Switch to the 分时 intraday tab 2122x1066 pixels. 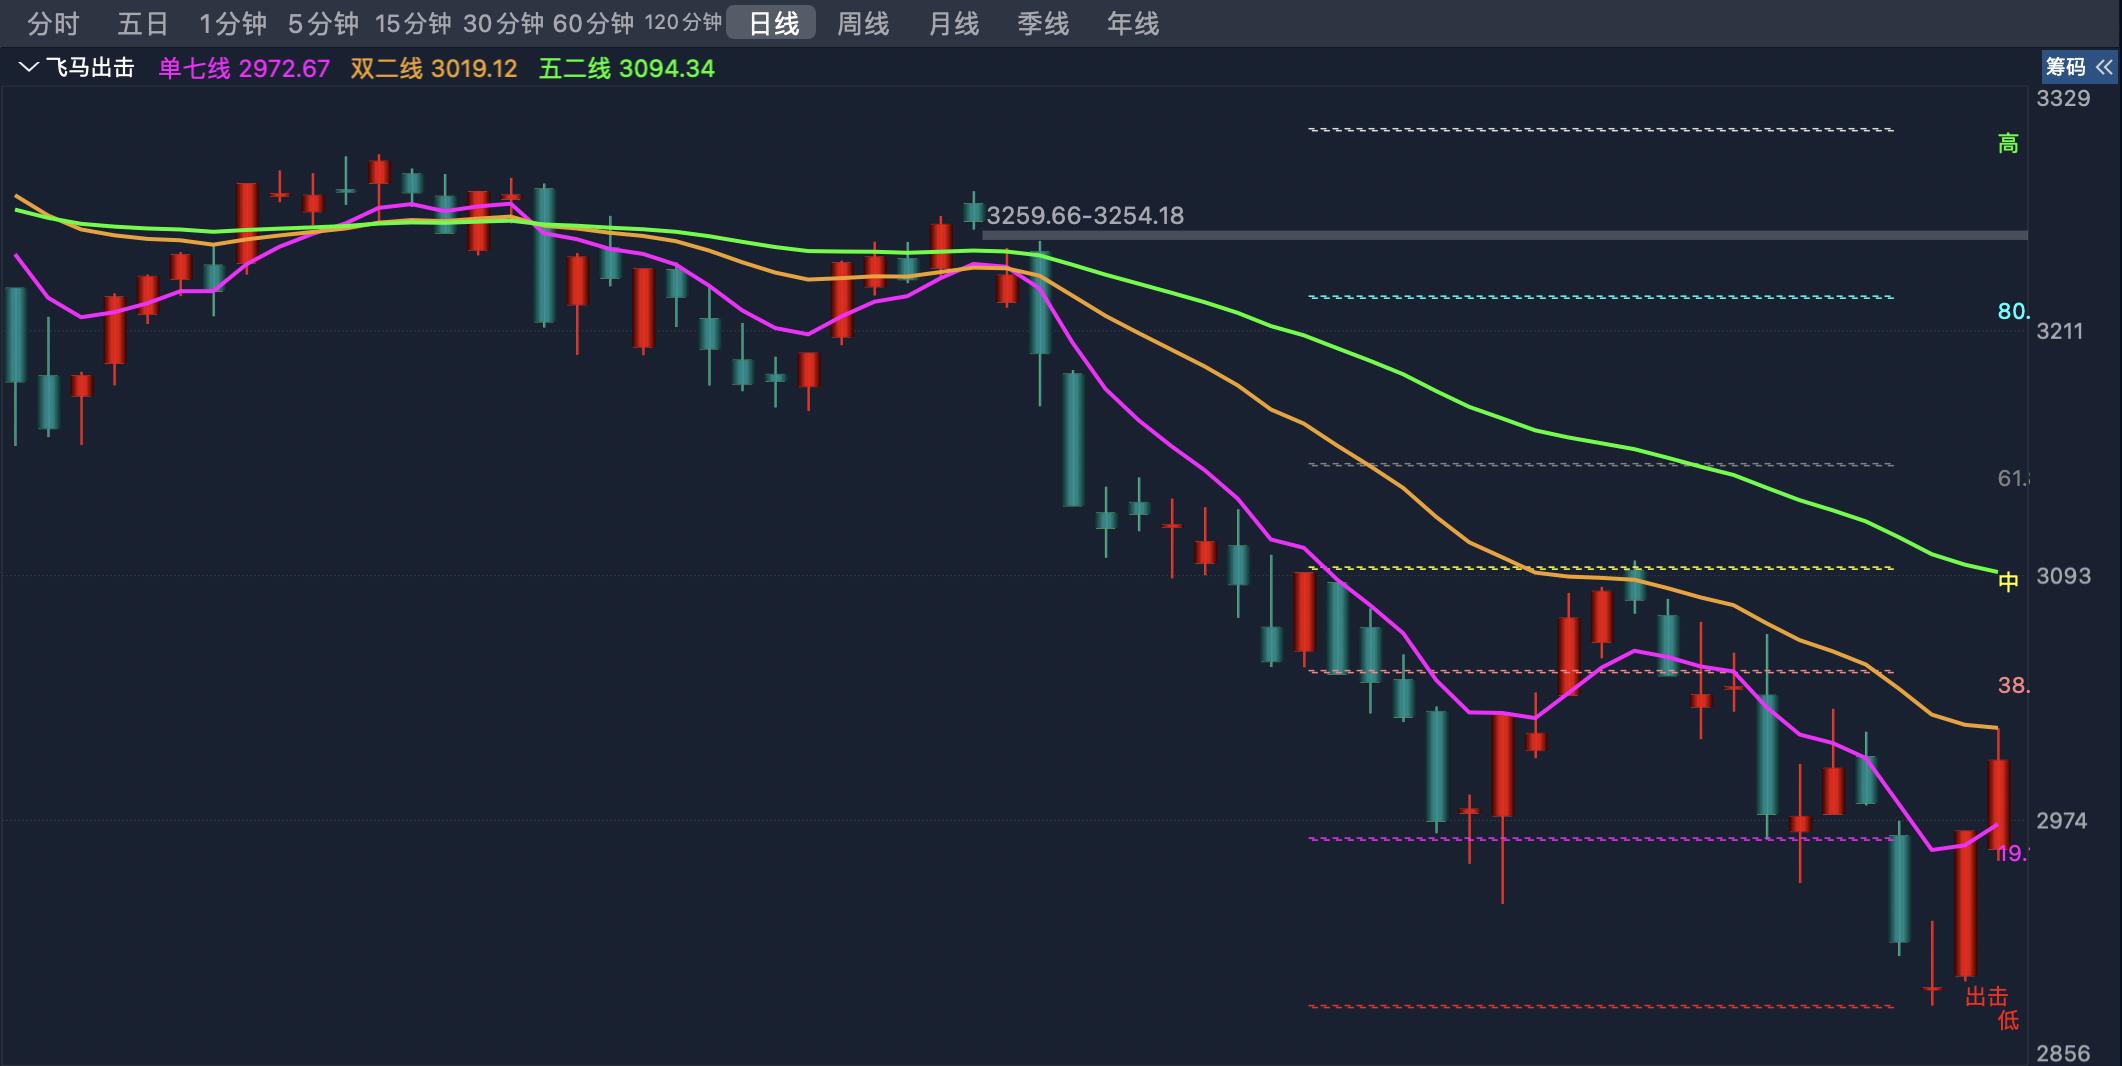53,23
